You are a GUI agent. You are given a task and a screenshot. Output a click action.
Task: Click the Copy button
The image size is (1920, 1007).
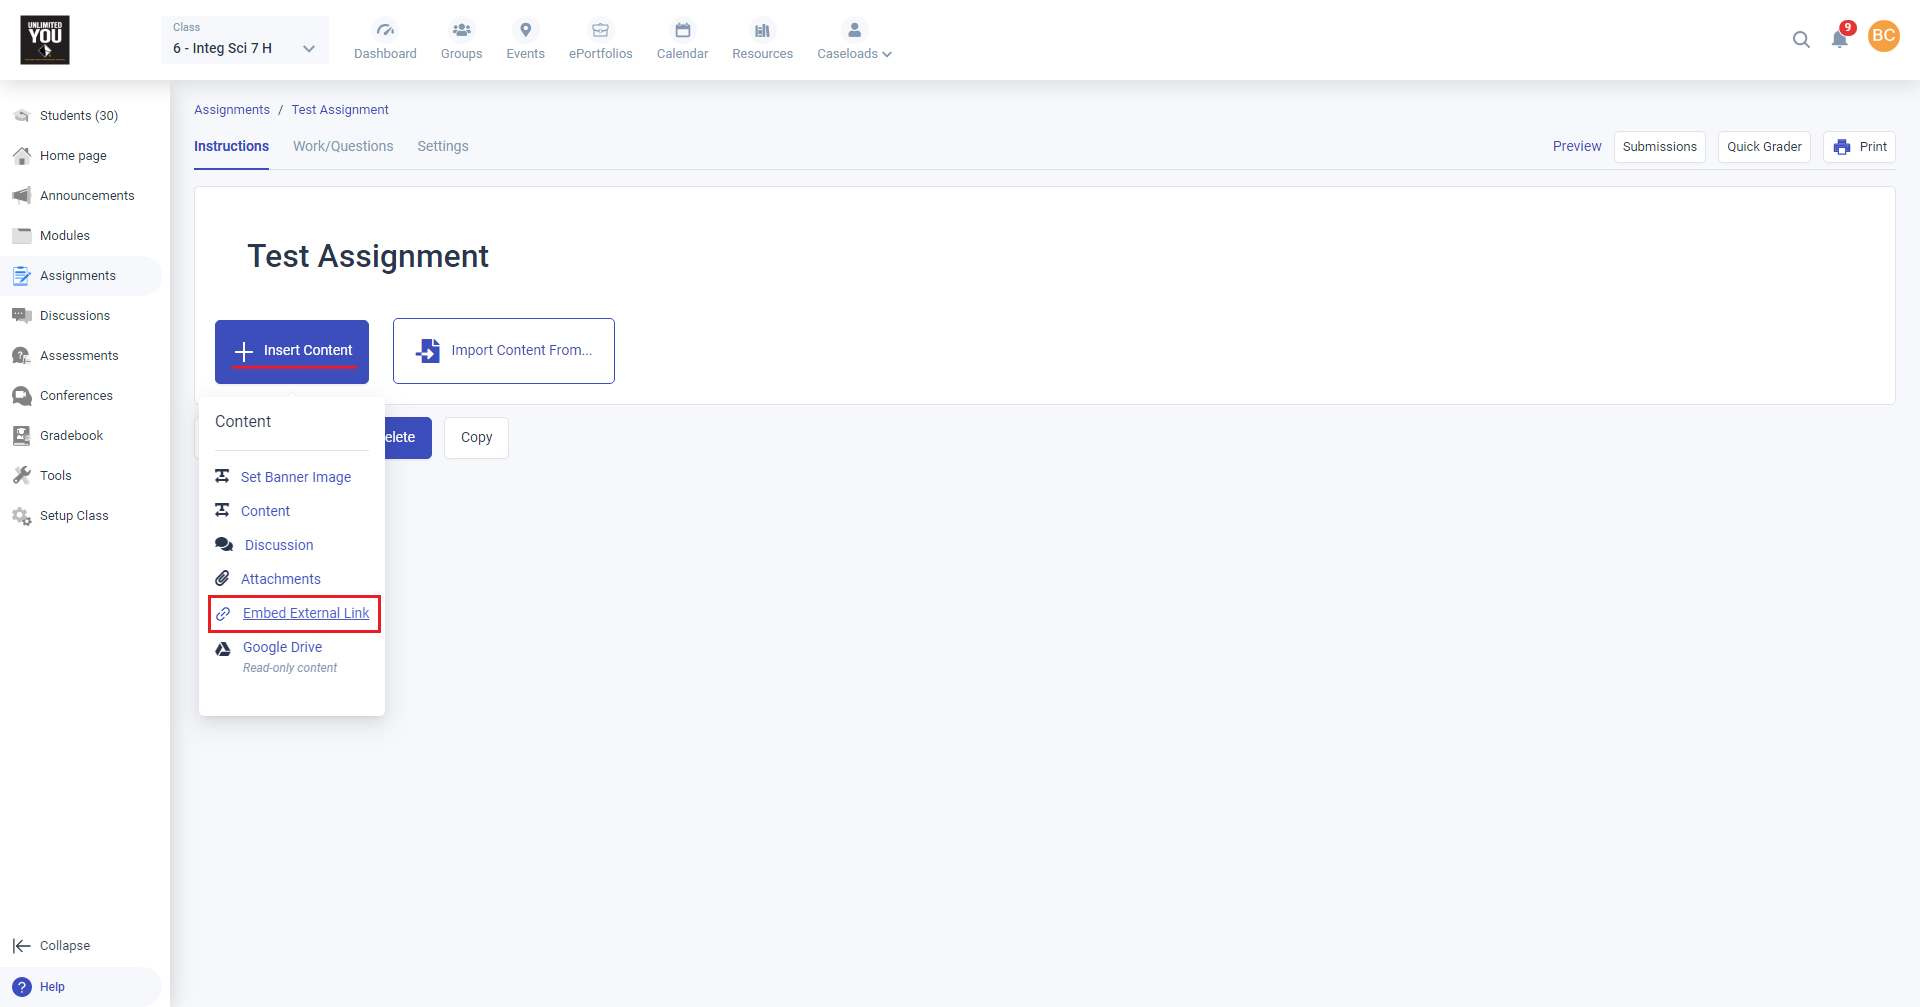point(476,438)
